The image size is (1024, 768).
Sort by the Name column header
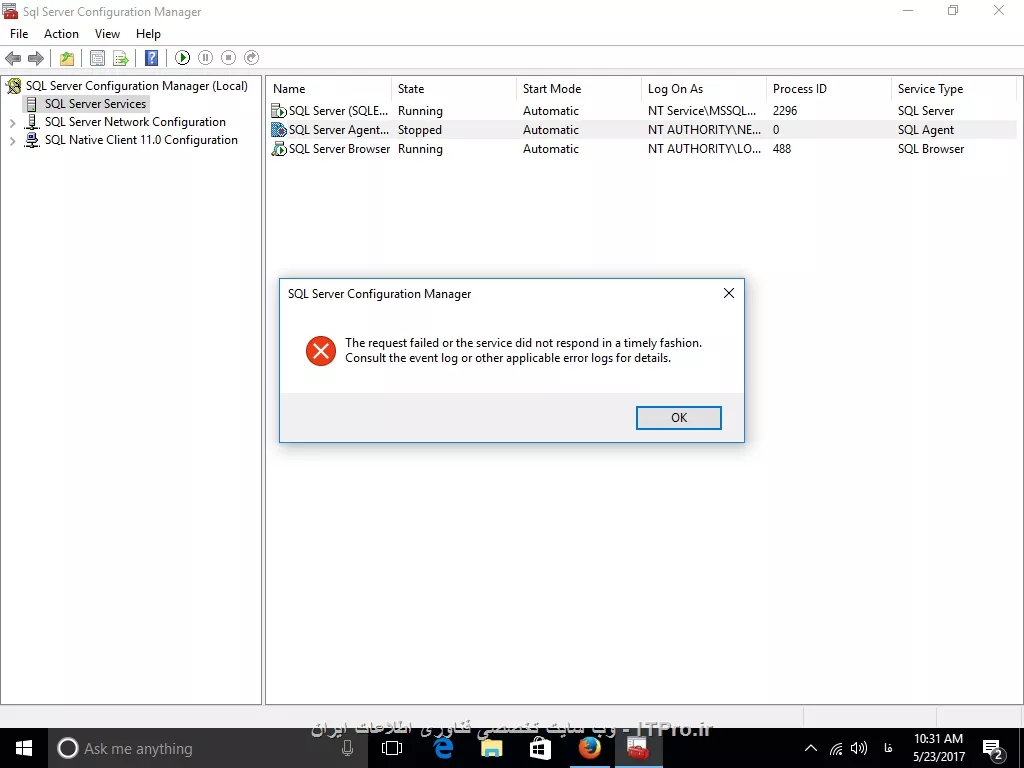[328, 89]
